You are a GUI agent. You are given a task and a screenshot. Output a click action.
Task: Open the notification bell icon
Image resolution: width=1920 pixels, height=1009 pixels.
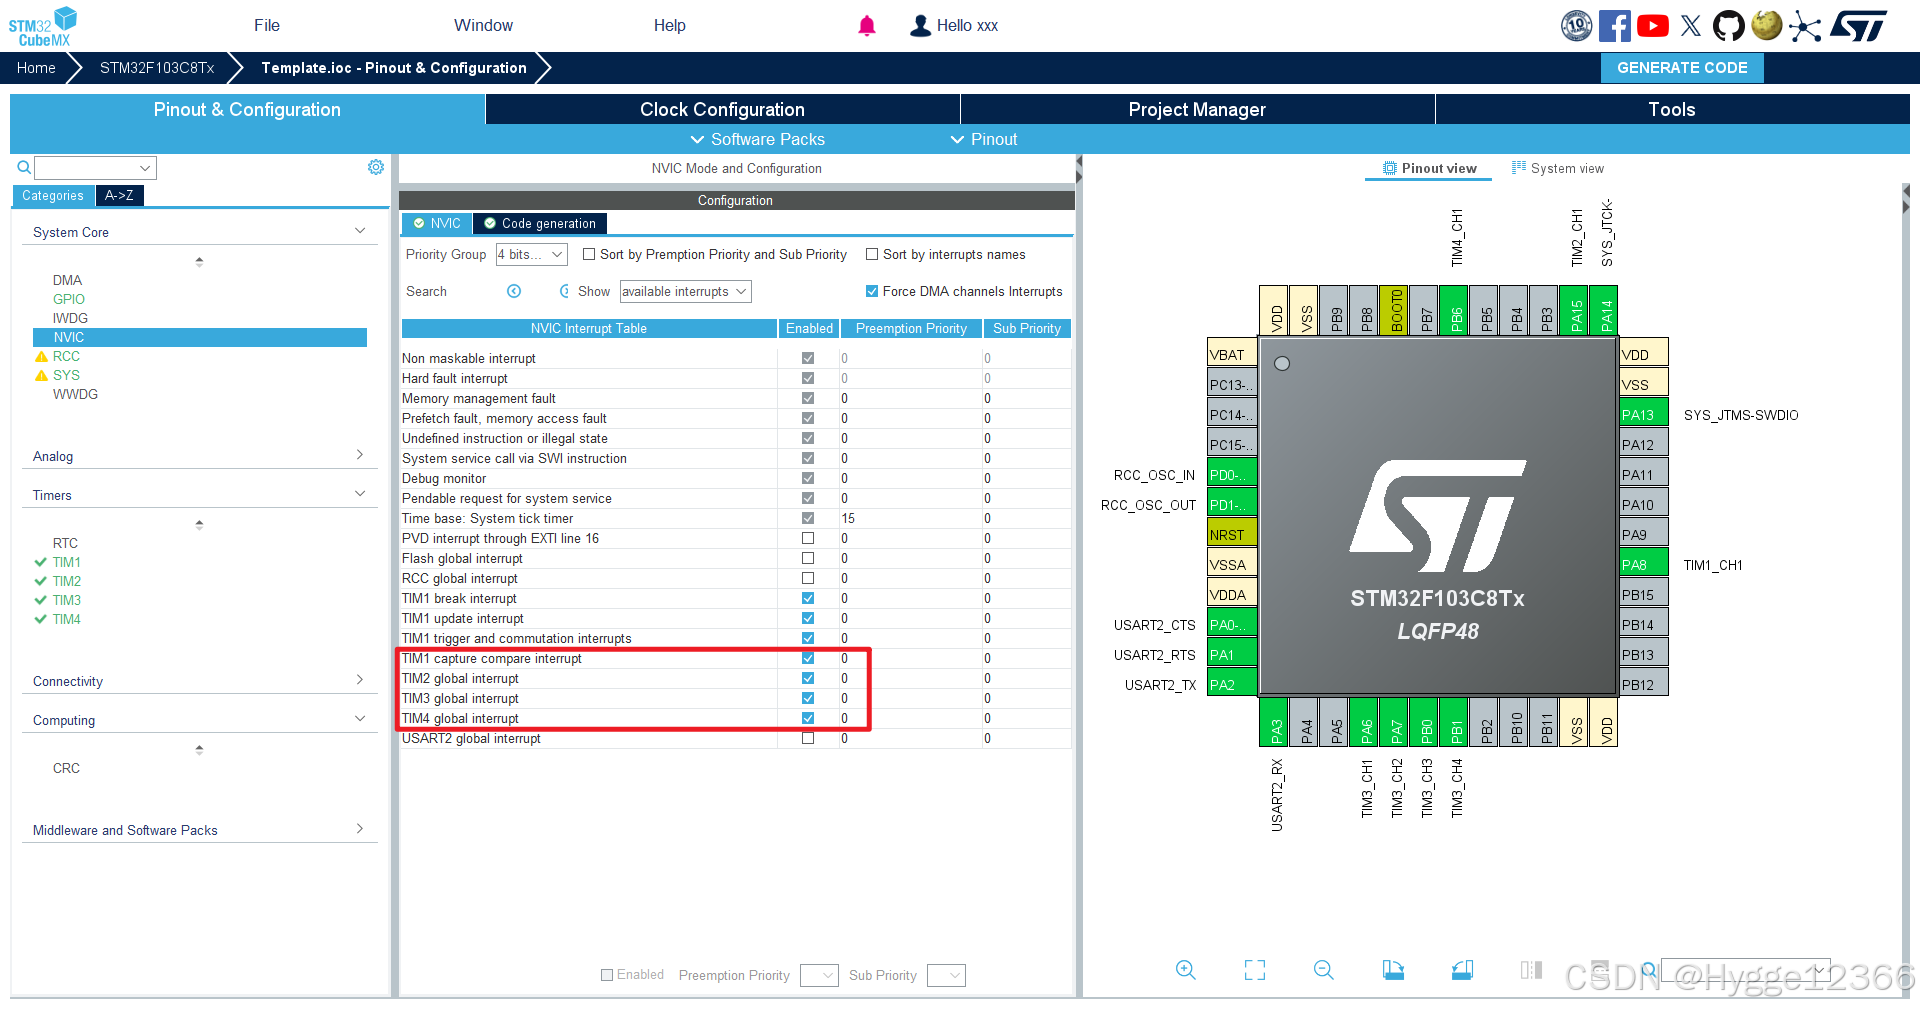pos(867,26)
